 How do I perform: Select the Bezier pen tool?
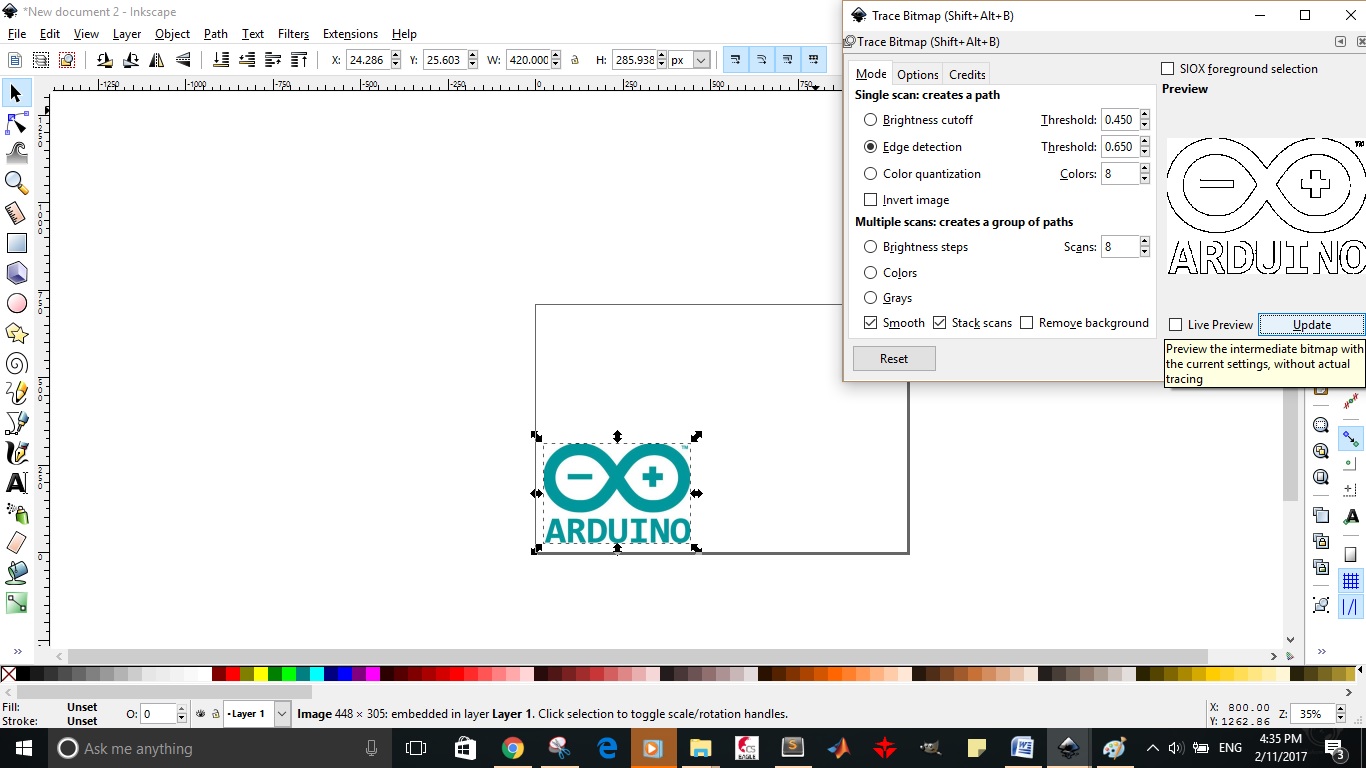(17, 423)
